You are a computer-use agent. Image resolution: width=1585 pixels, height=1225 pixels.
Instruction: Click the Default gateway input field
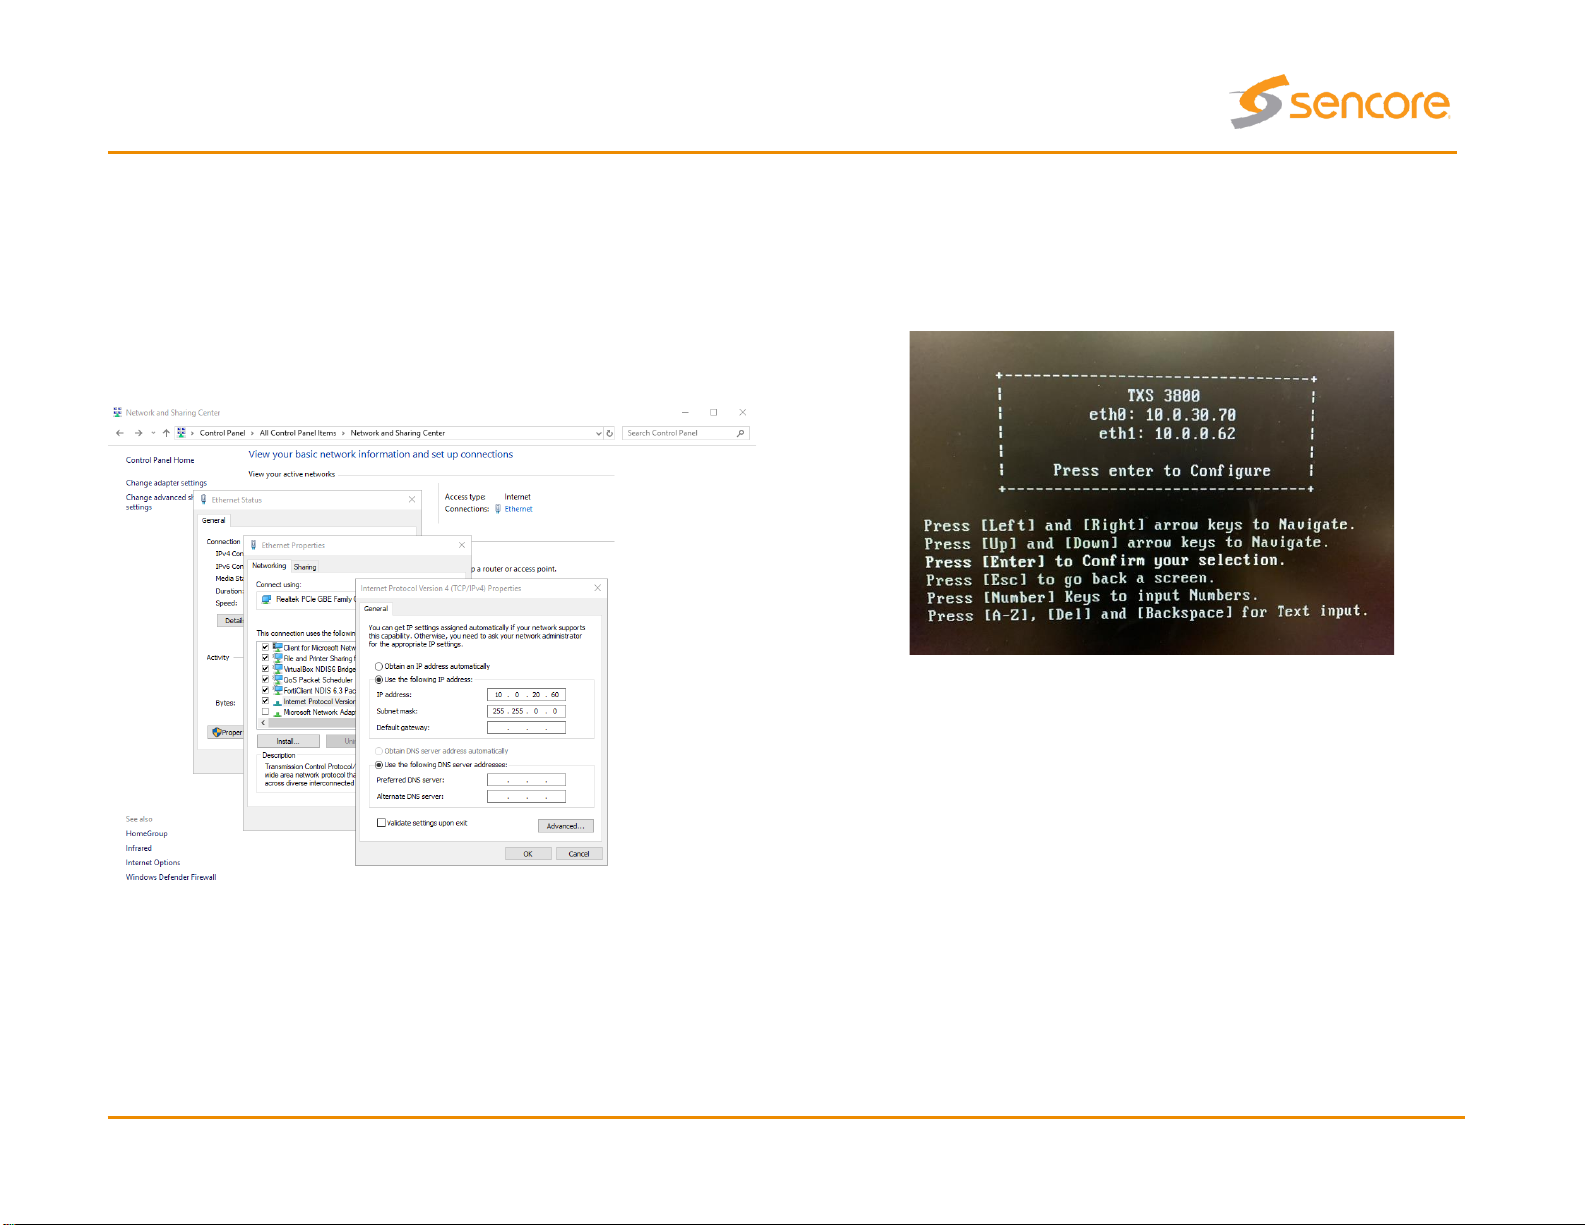[x=526, y=728]
